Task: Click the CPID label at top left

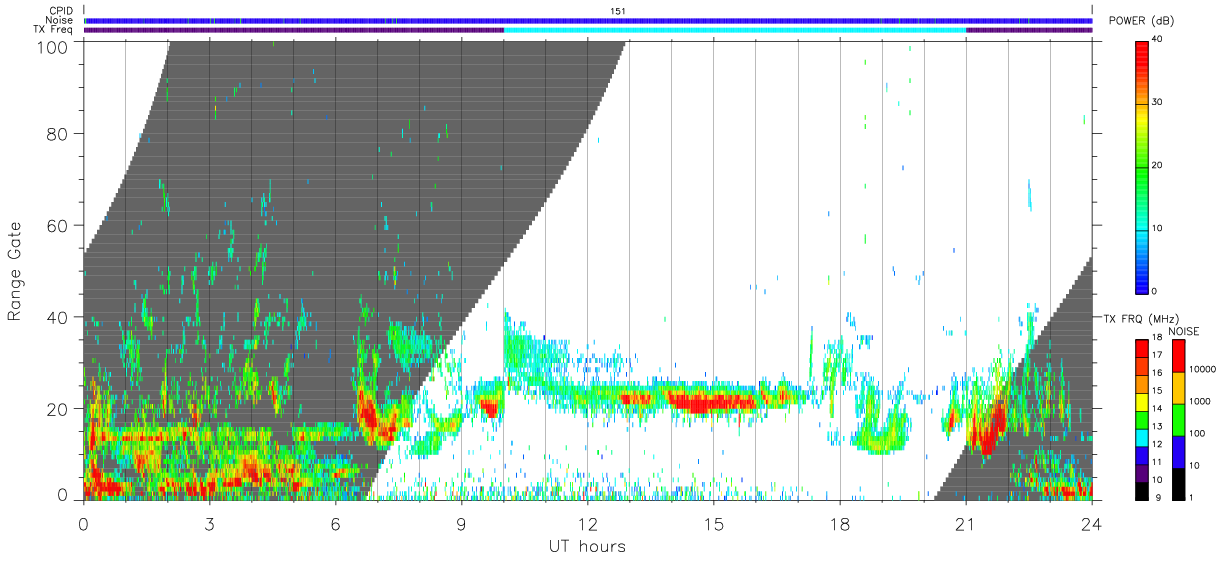Action: (60, 11)
